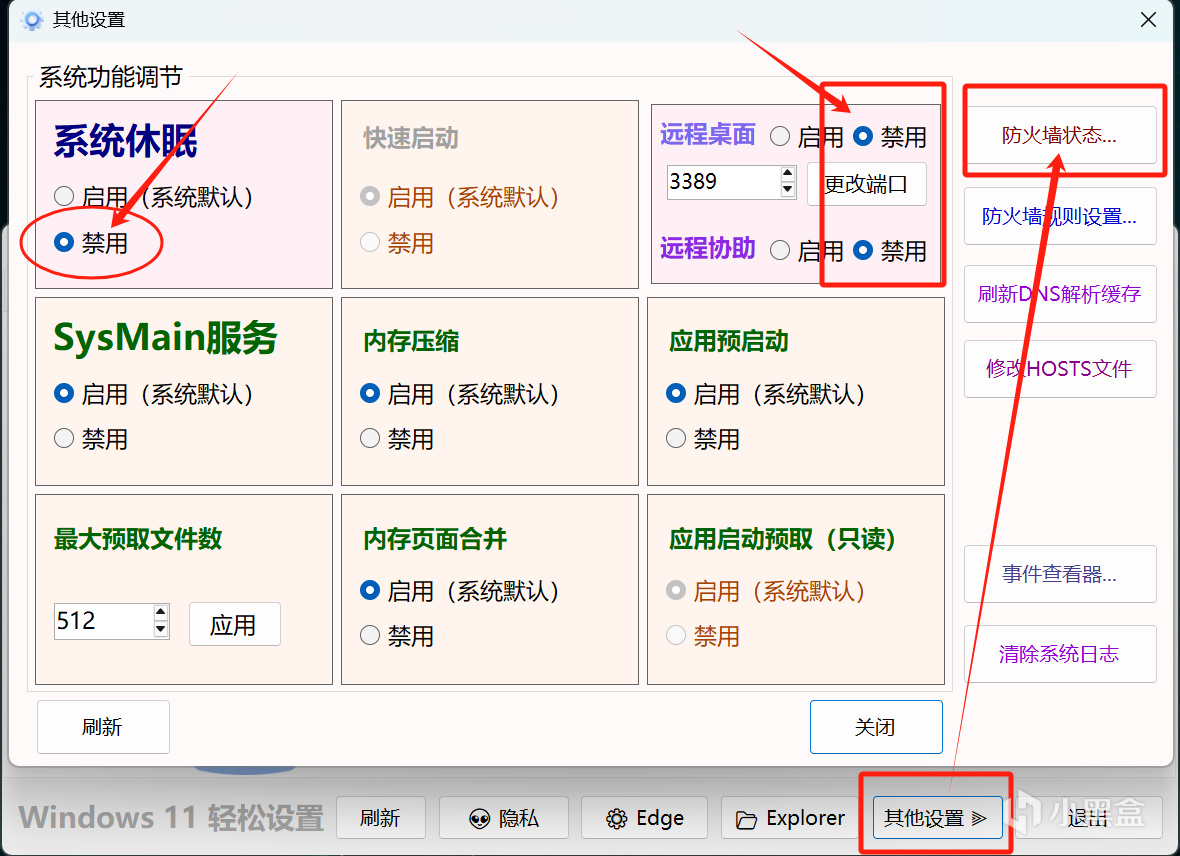Expand 其他设置 ⫸ button in main window
Screen dimensions: 1180x856
937,818
